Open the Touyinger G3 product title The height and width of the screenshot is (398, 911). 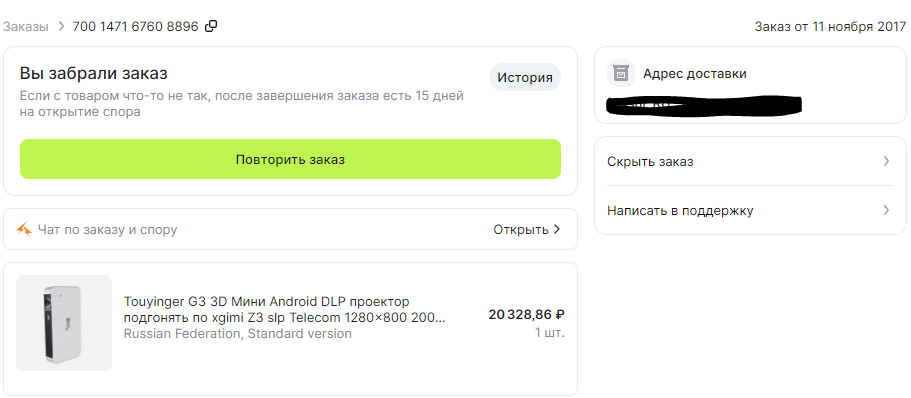click(x=285, y=310)
